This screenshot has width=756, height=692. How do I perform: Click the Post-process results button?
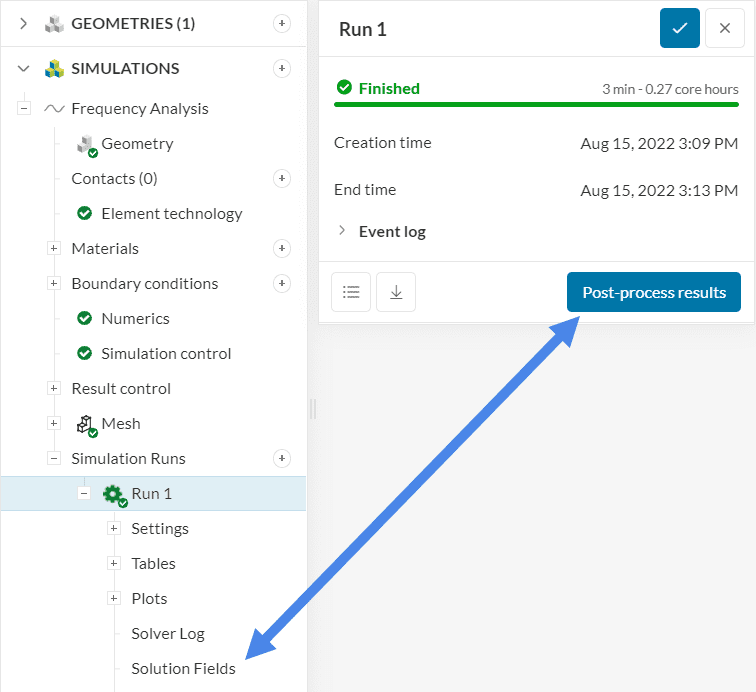click(x=653, y=292)
